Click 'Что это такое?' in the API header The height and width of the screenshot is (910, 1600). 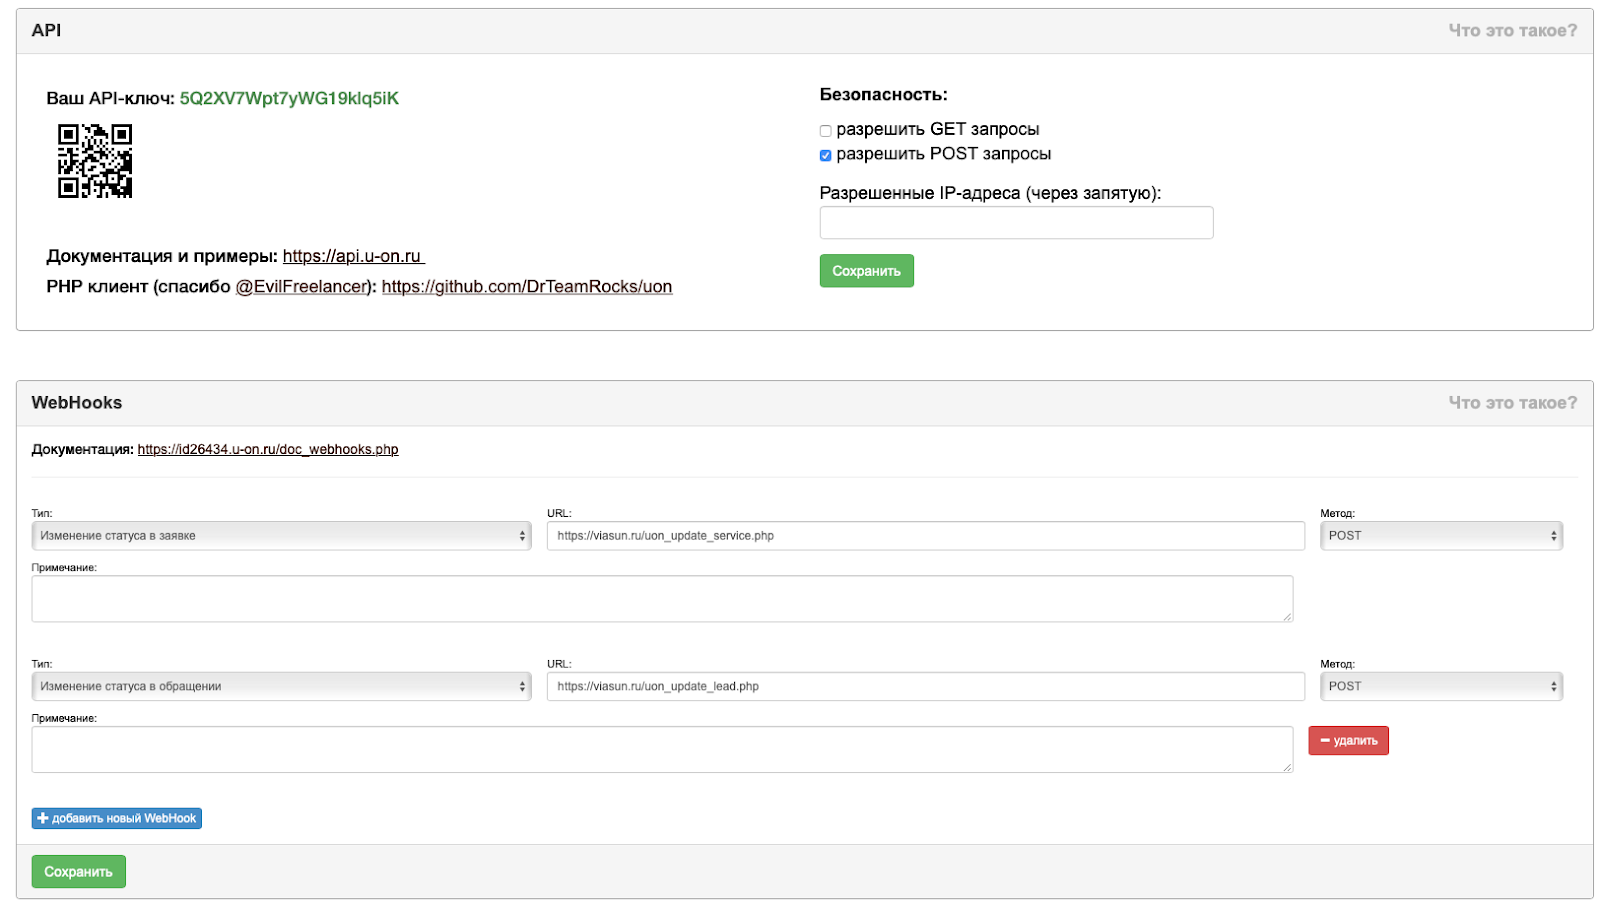(x=1512, y=31)
